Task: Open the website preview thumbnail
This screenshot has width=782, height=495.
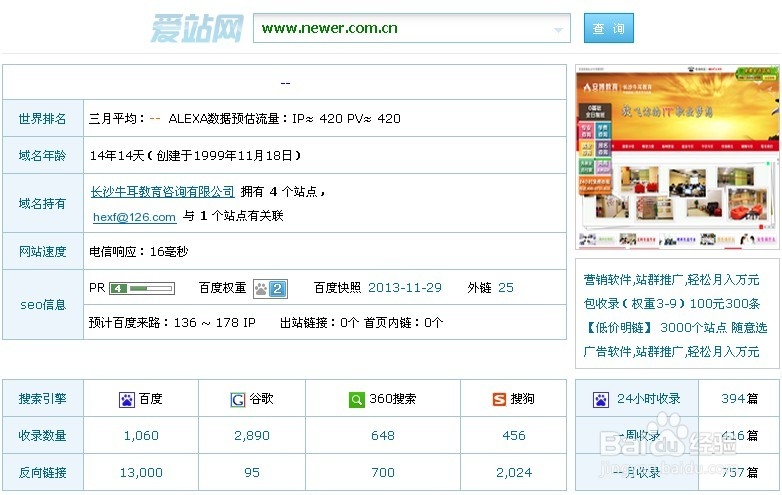Action: click(677, 157)
